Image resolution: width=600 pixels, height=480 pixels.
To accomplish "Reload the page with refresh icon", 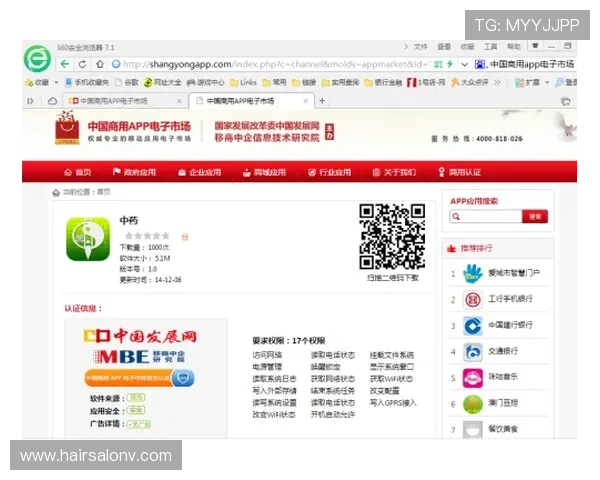I will (x=82, y=64).
